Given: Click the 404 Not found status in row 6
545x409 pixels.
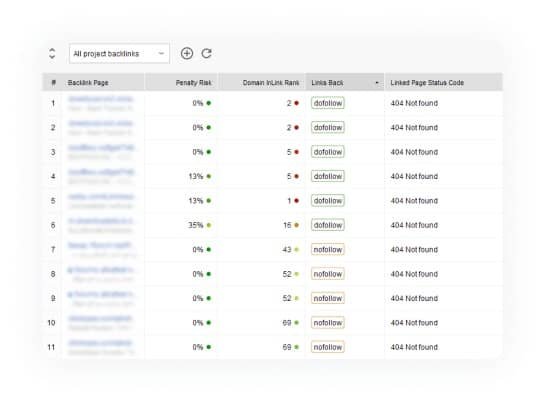Looking at the screenshot, I should (414, 225).
